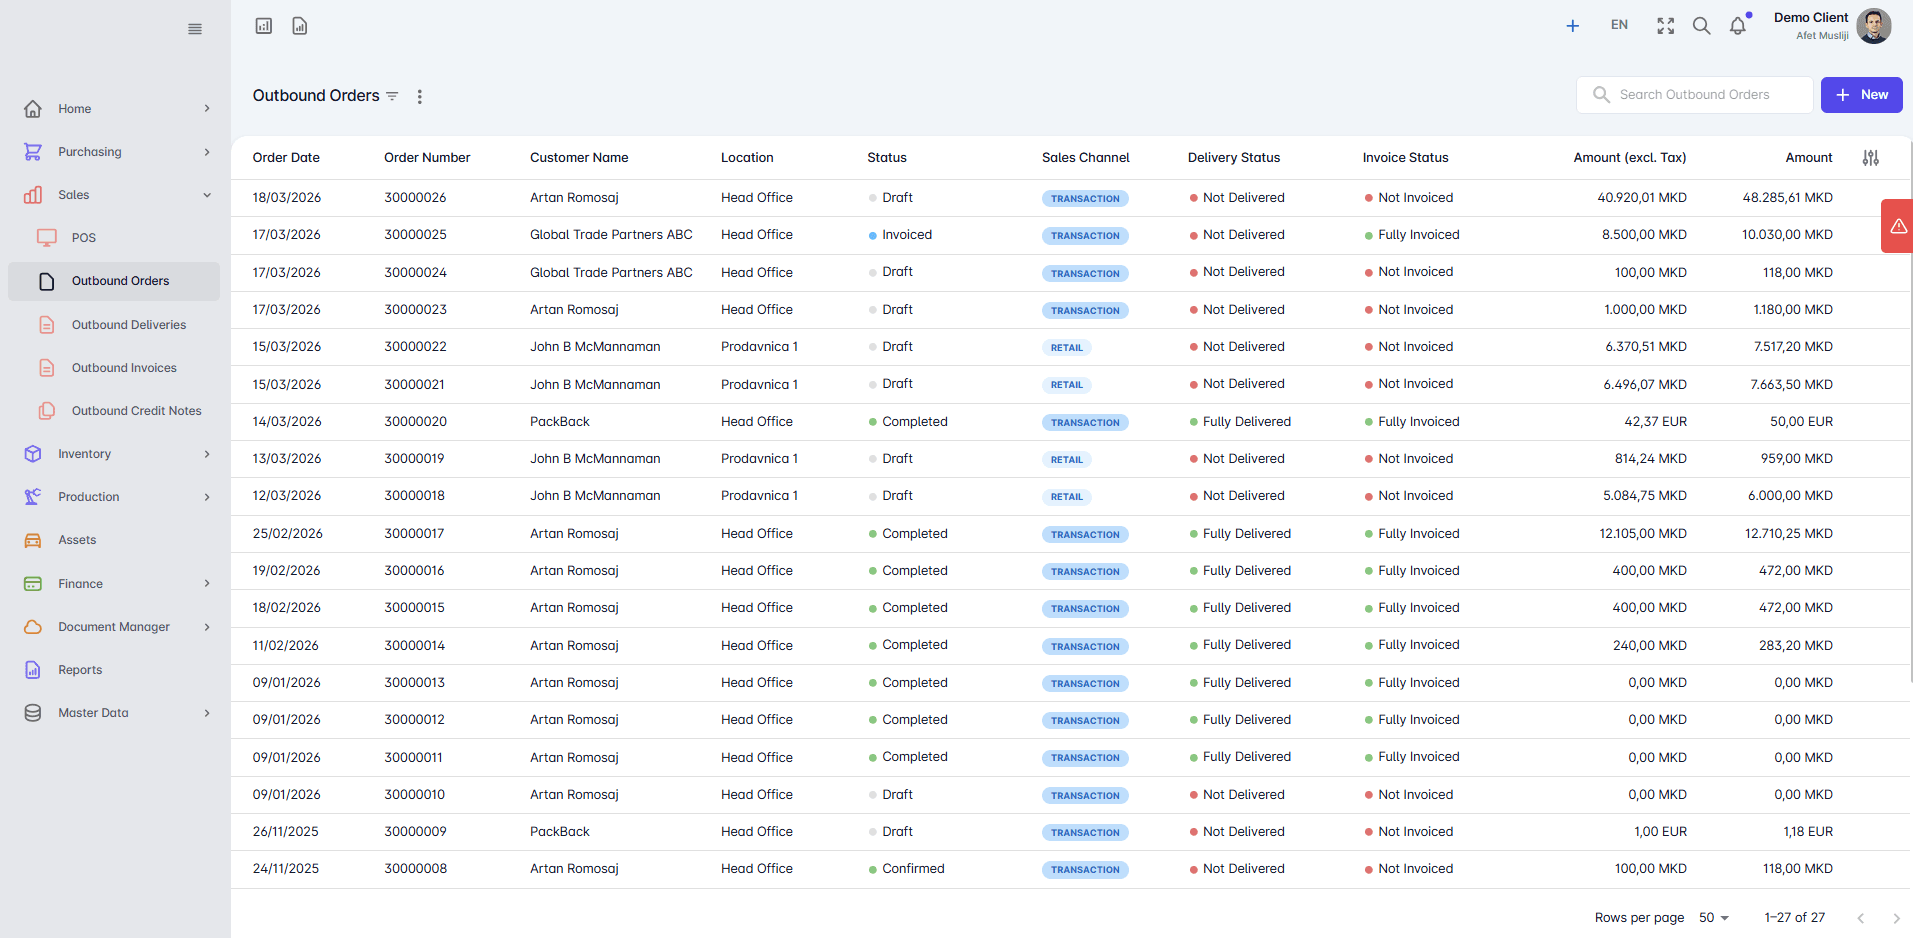Viewport: 1913px width, 938px height.
Task: Go to Outbound Deliveries
Action: click(129, 325)
